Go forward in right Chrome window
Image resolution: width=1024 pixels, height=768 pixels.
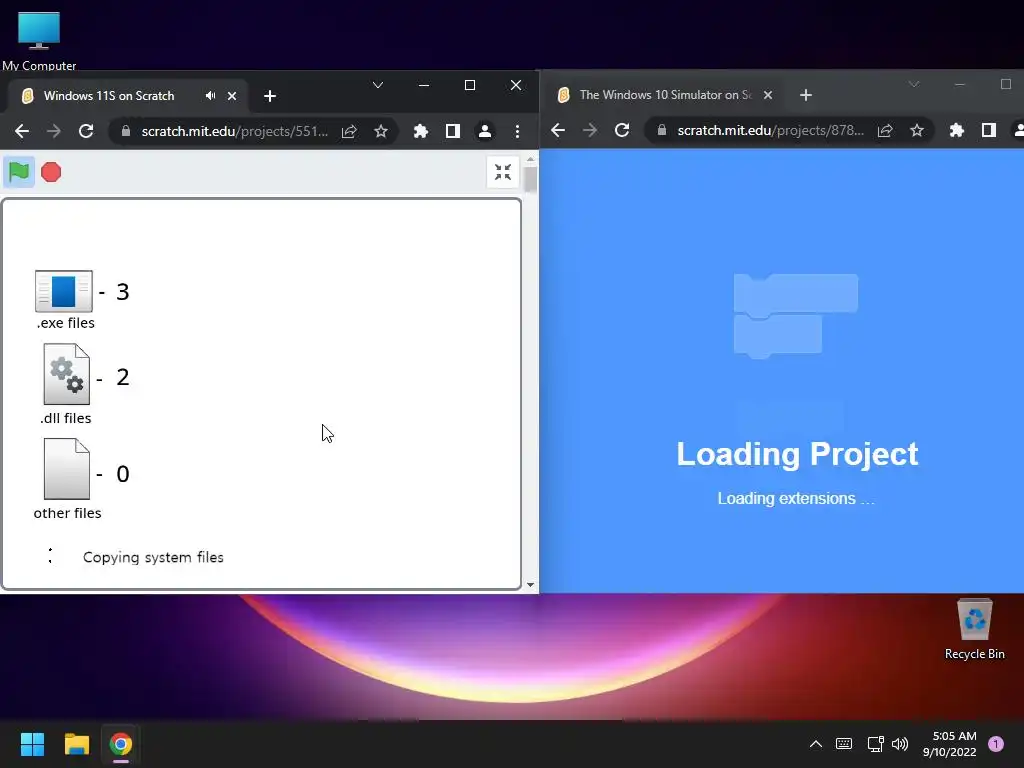click(x=590, y=131)
